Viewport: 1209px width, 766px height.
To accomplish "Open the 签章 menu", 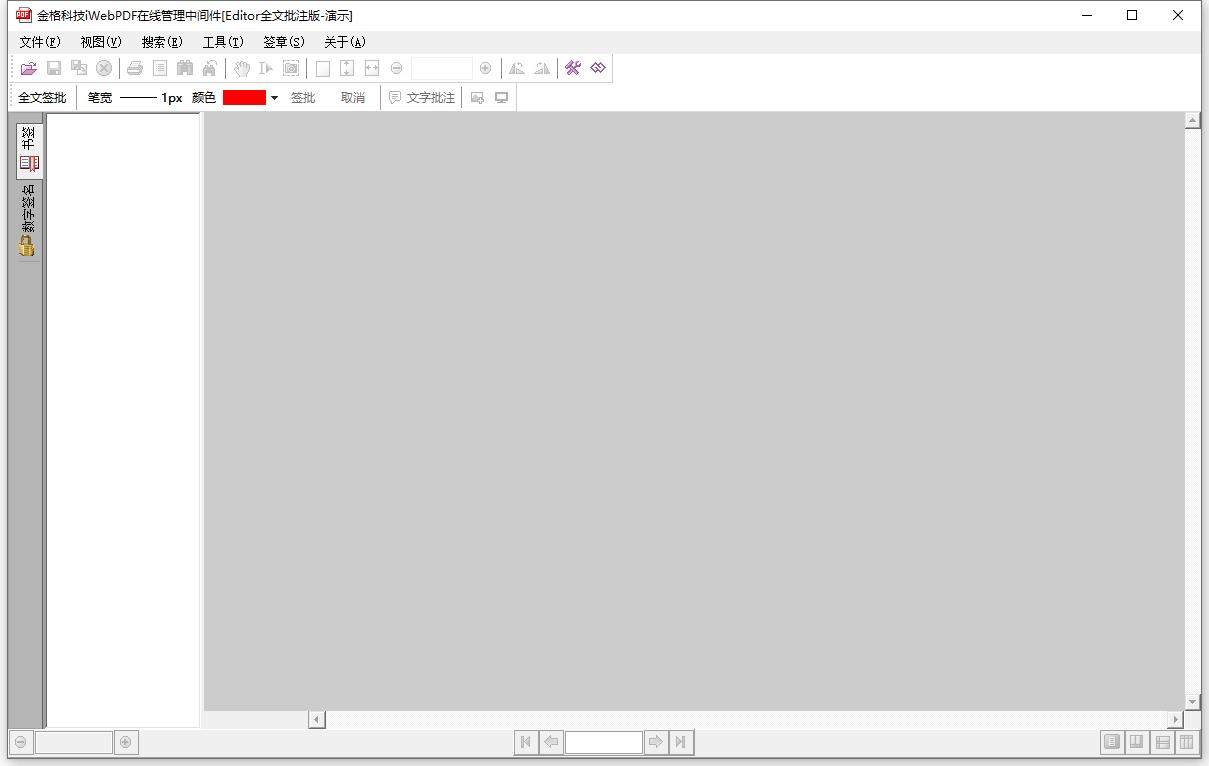I will pos(283,42).
